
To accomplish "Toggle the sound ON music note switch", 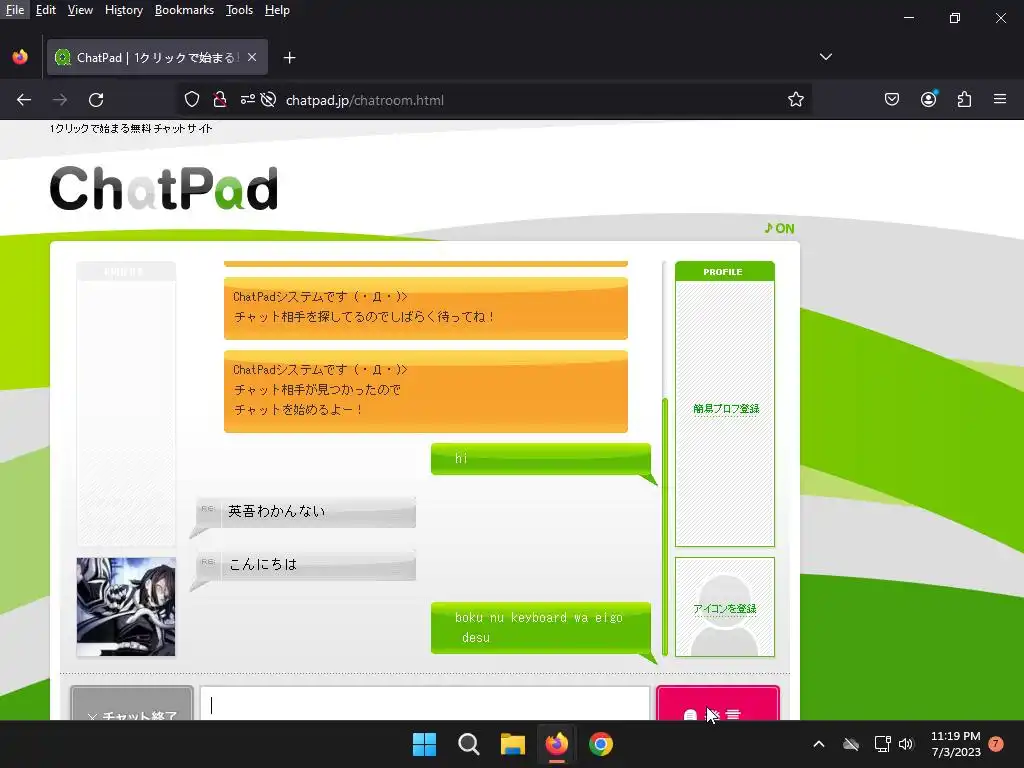I will point(779,228).
